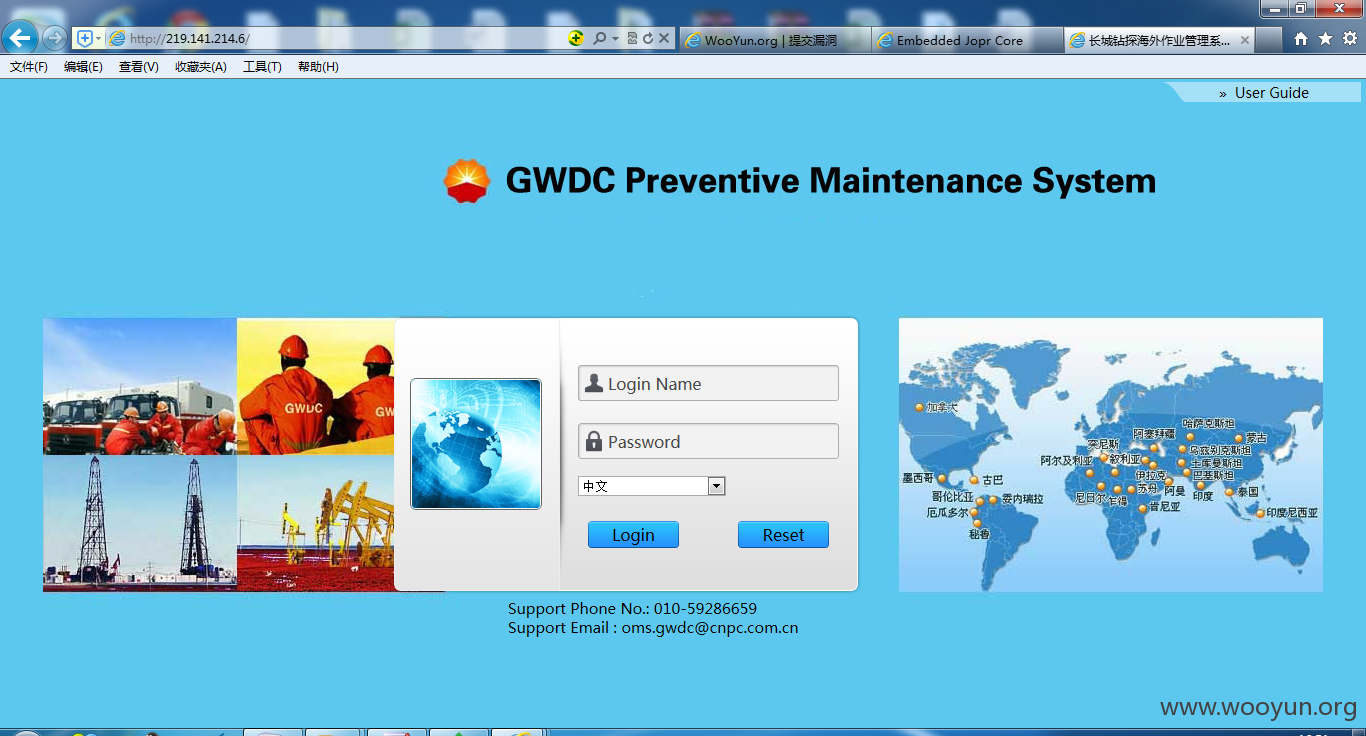Viewport: 1366px width, 736px height.
Task: Click the blue Login button
Action: pyautogui.click(x=633, y=535)
